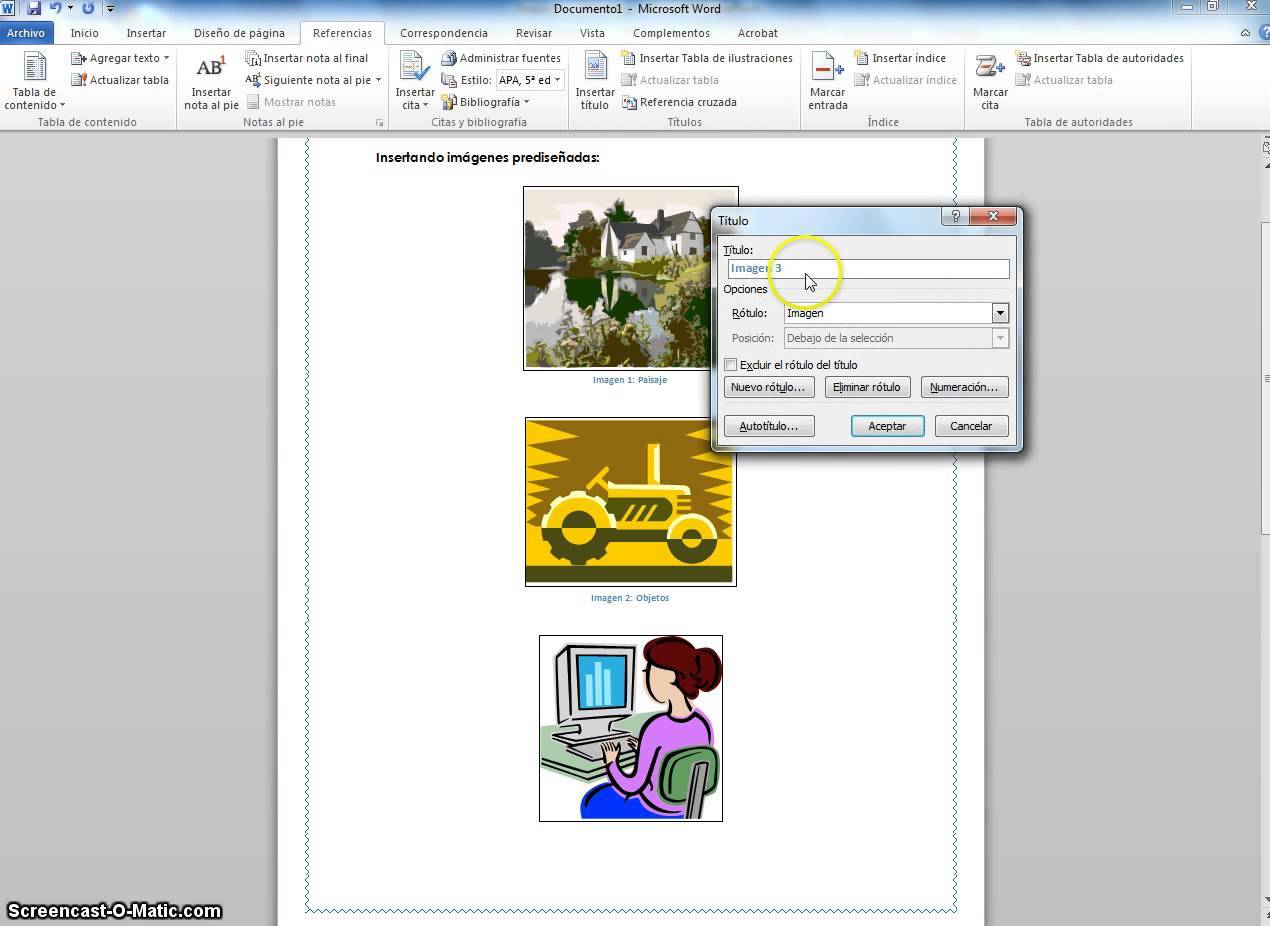
Task: Click Insertar Tabla de ilustraciones
Action: 707,58
